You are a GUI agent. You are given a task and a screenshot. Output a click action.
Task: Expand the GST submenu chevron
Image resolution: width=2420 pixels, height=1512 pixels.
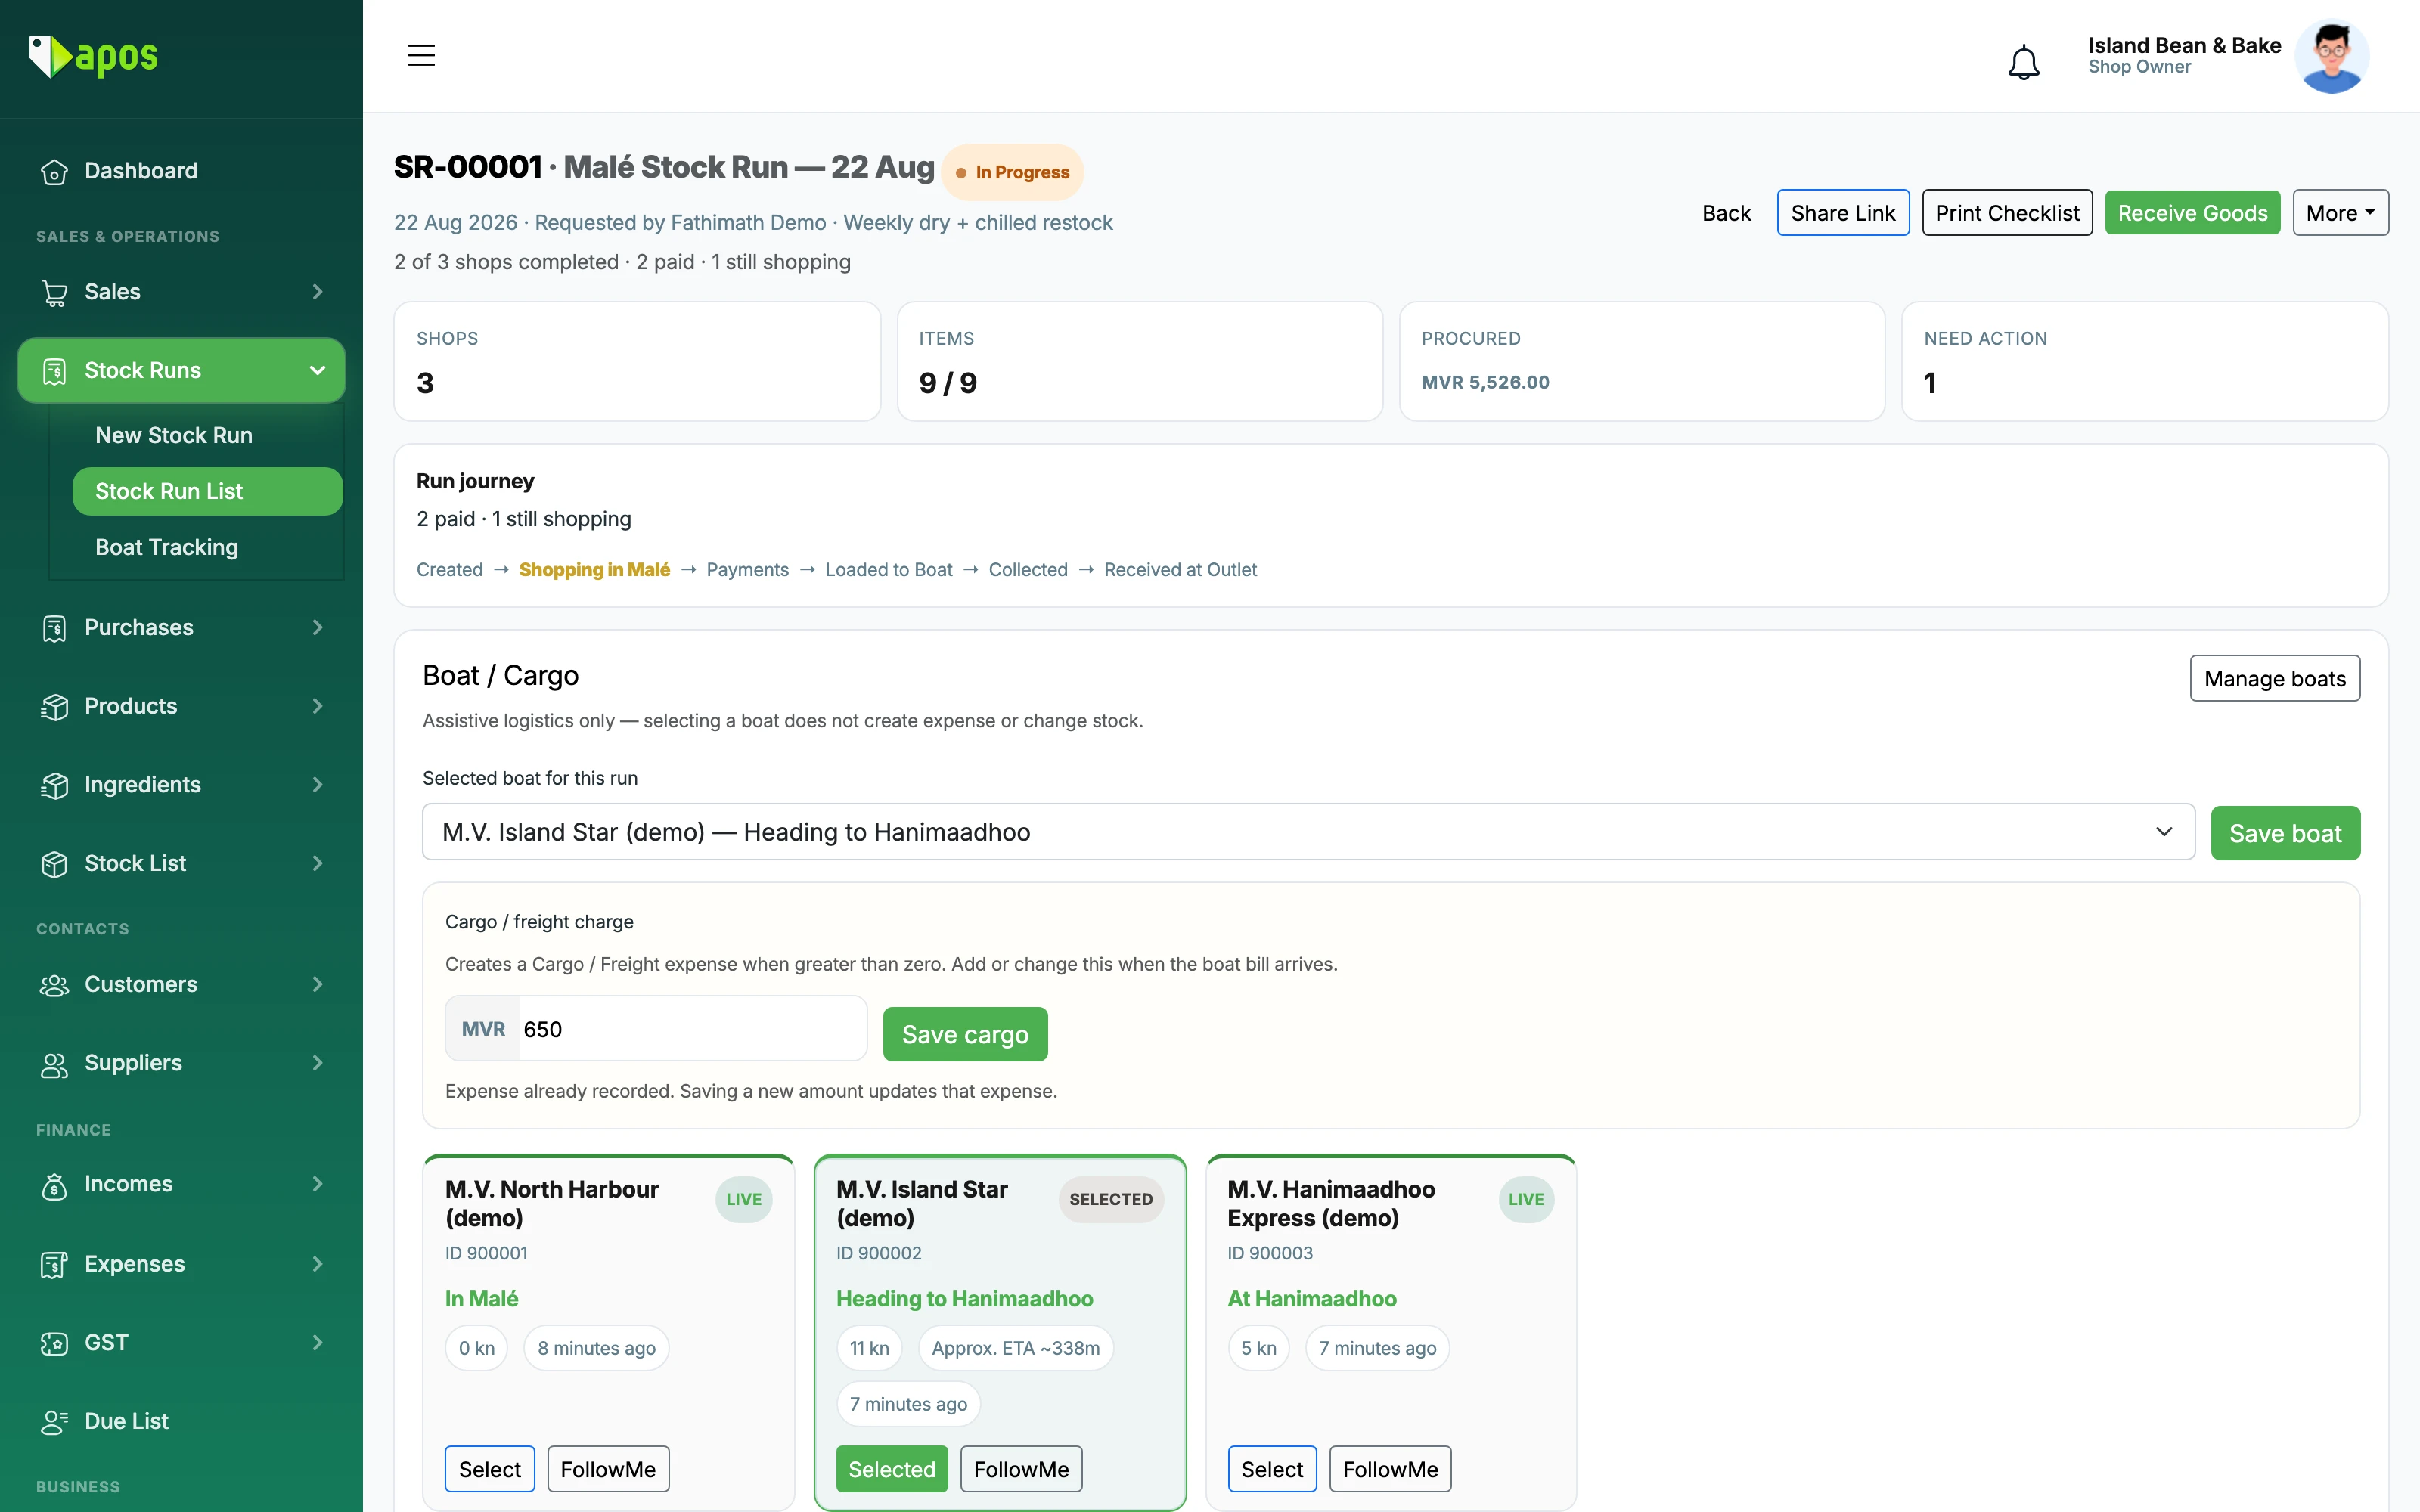click(x=318, y=1343)
